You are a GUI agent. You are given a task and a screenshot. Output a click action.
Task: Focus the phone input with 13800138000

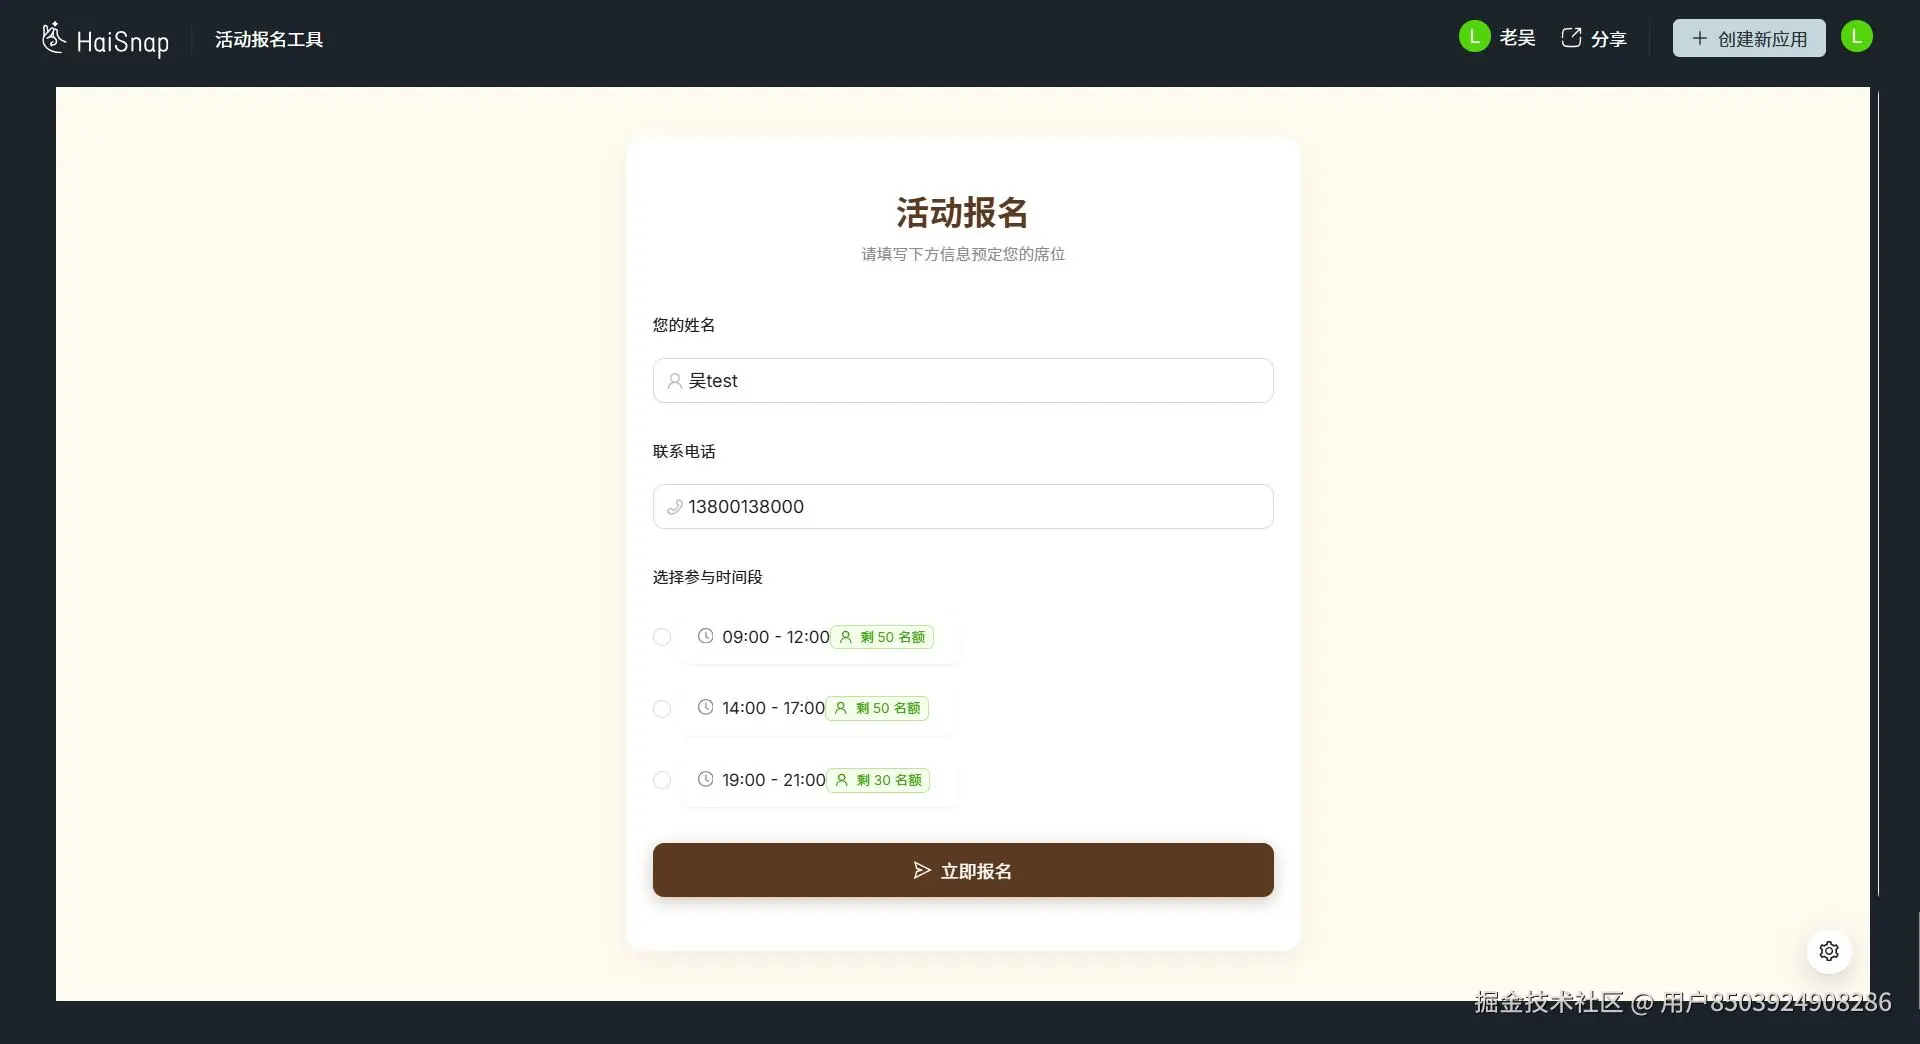point(963,507)
